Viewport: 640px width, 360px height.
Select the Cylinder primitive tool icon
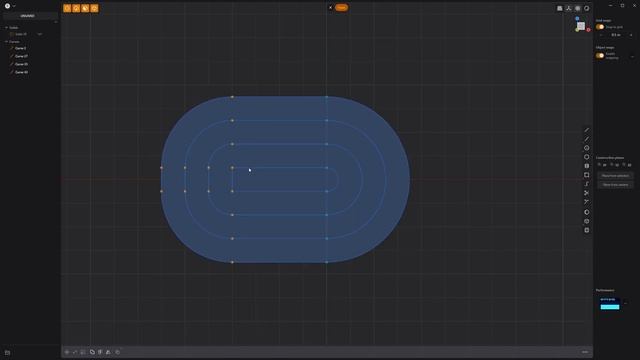tap(587, 221)
